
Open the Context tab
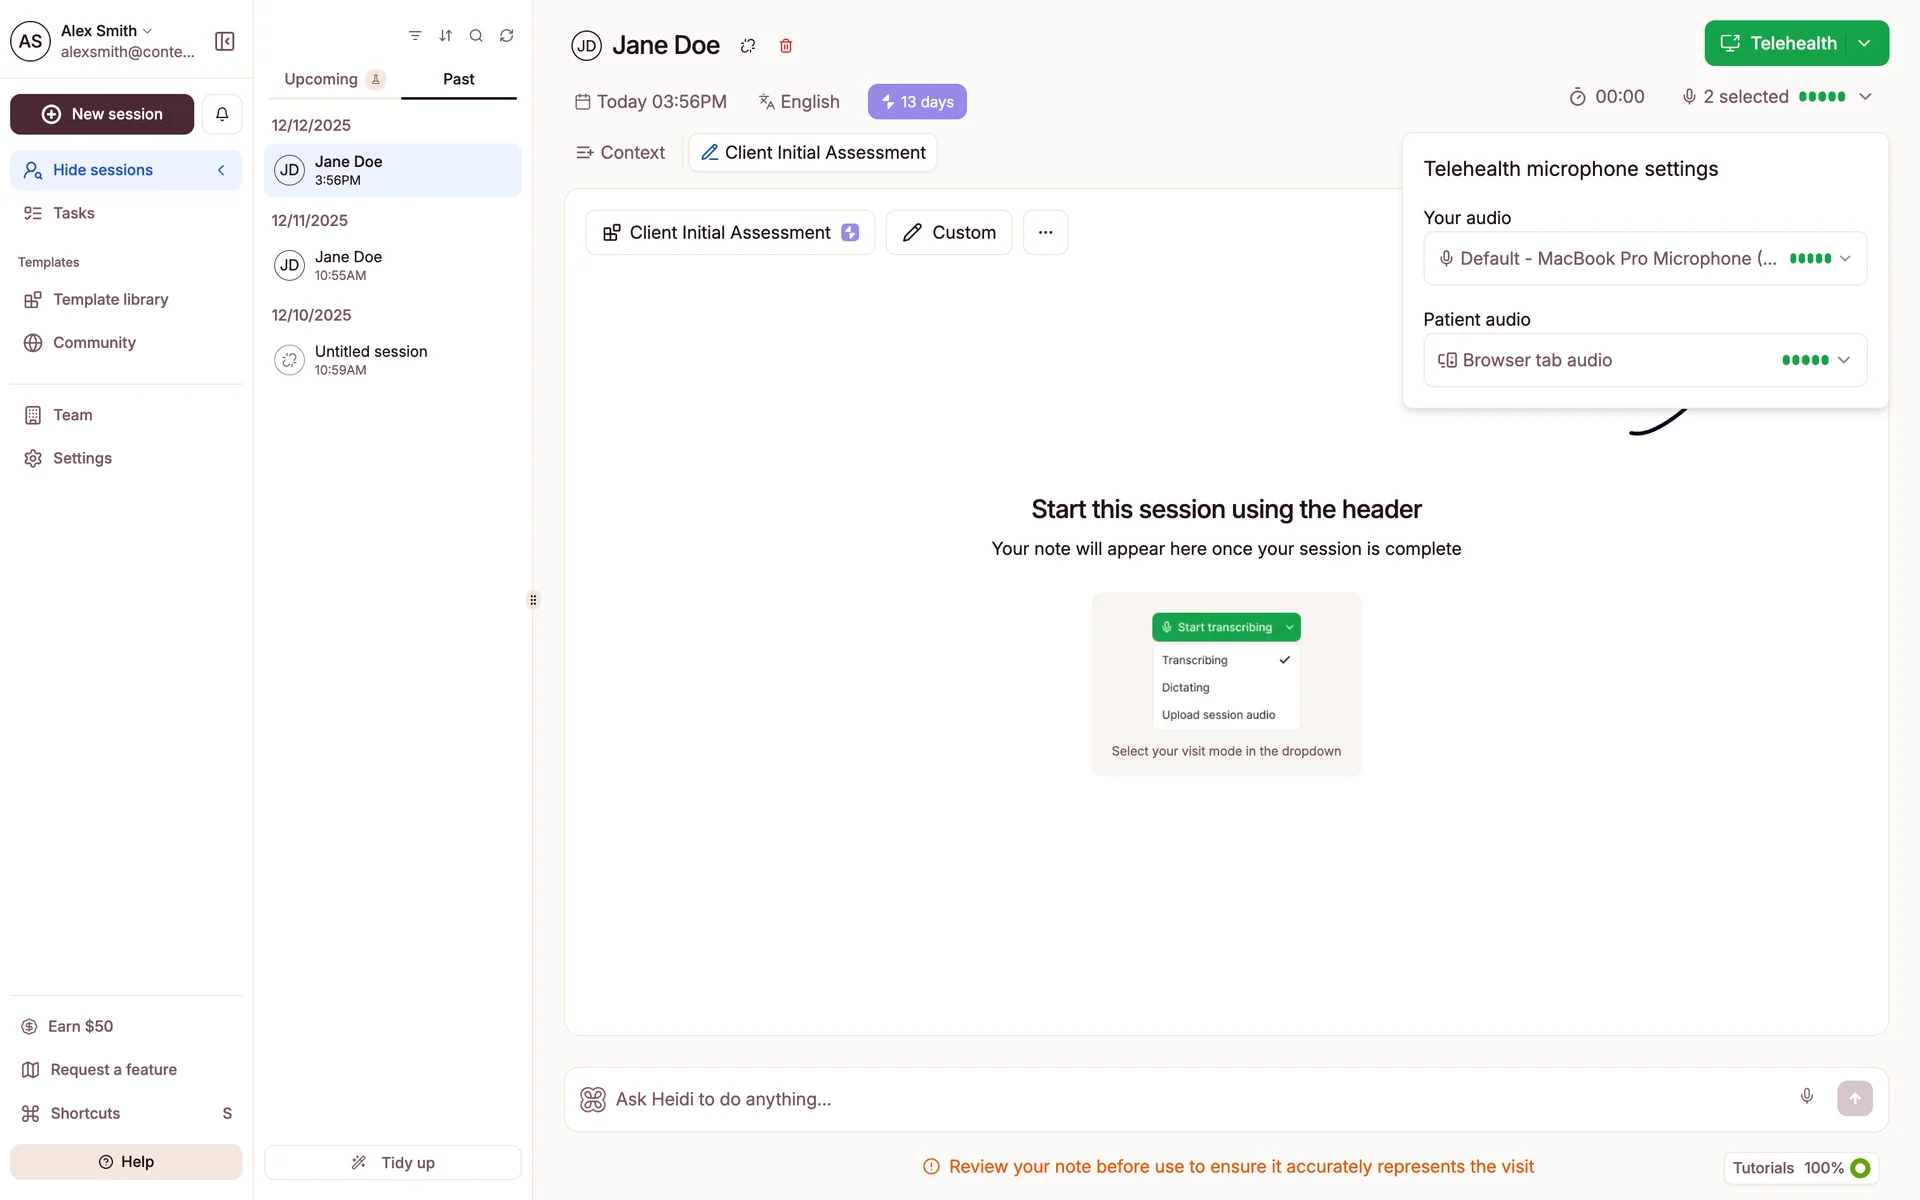point(621,153)
